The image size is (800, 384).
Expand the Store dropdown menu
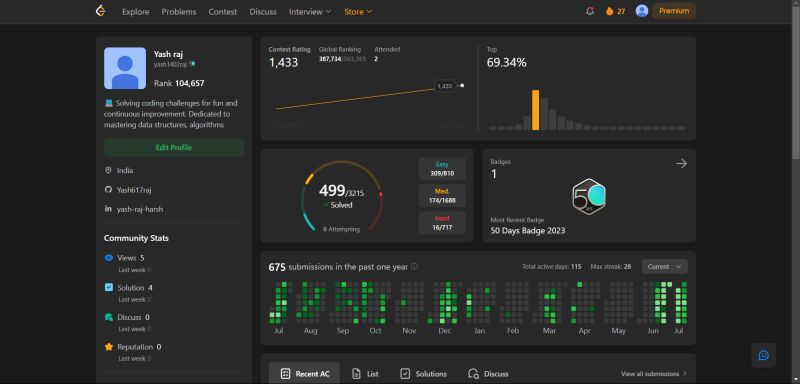tap(358, 11)
